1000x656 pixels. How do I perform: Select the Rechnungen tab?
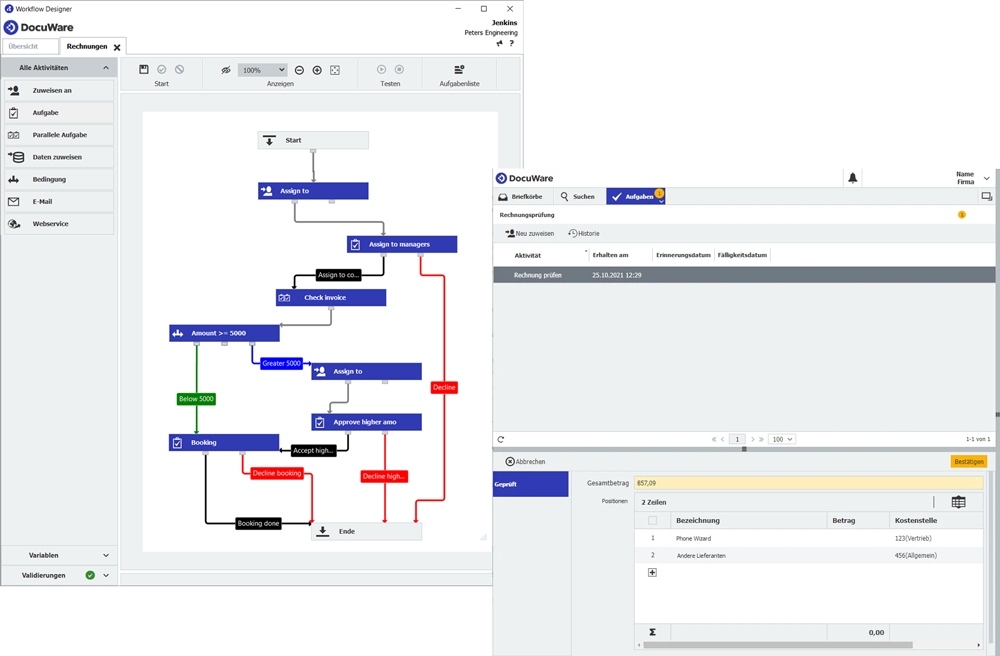87,47
